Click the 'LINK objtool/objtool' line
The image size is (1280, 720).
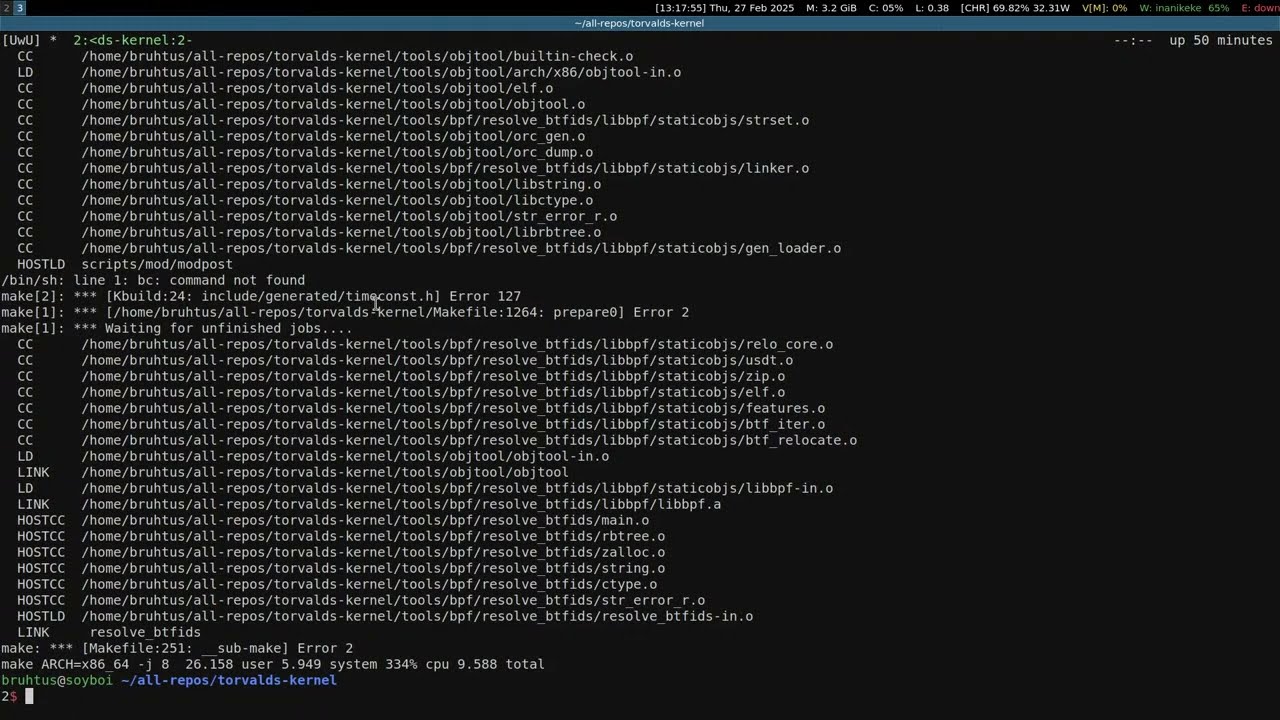click(293, 472)
